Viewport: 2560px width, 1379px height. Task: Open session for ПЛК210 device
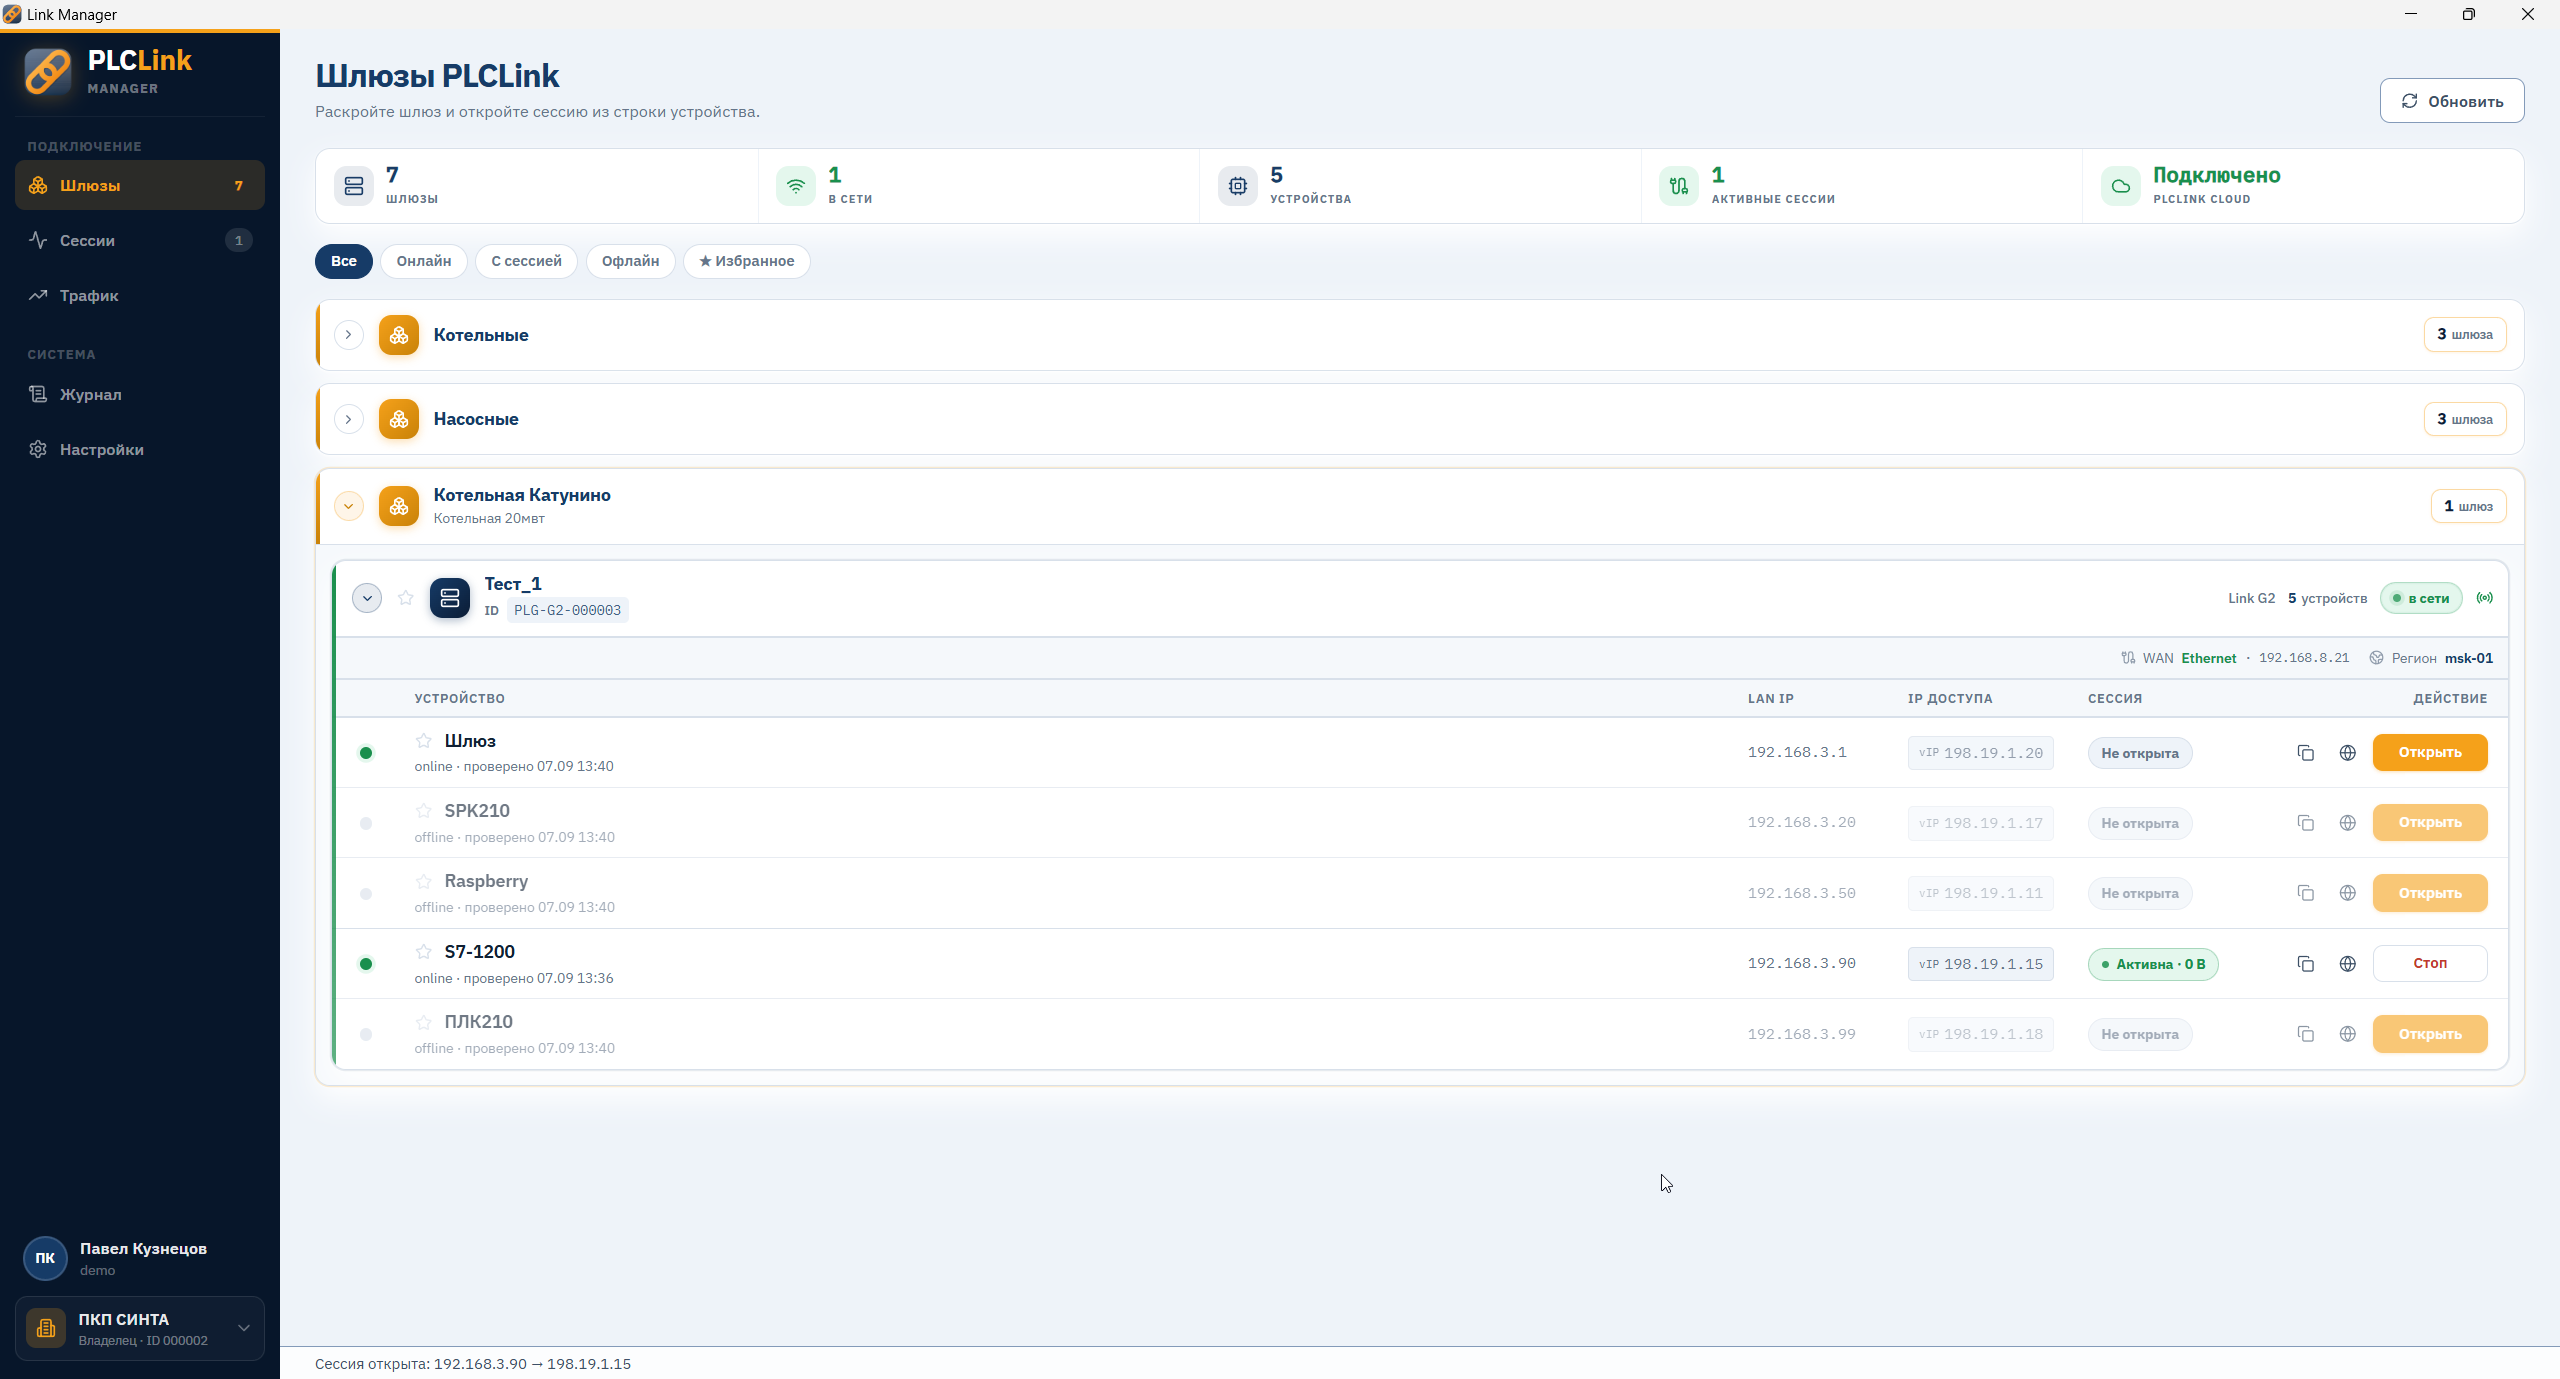(2430, 1034)
